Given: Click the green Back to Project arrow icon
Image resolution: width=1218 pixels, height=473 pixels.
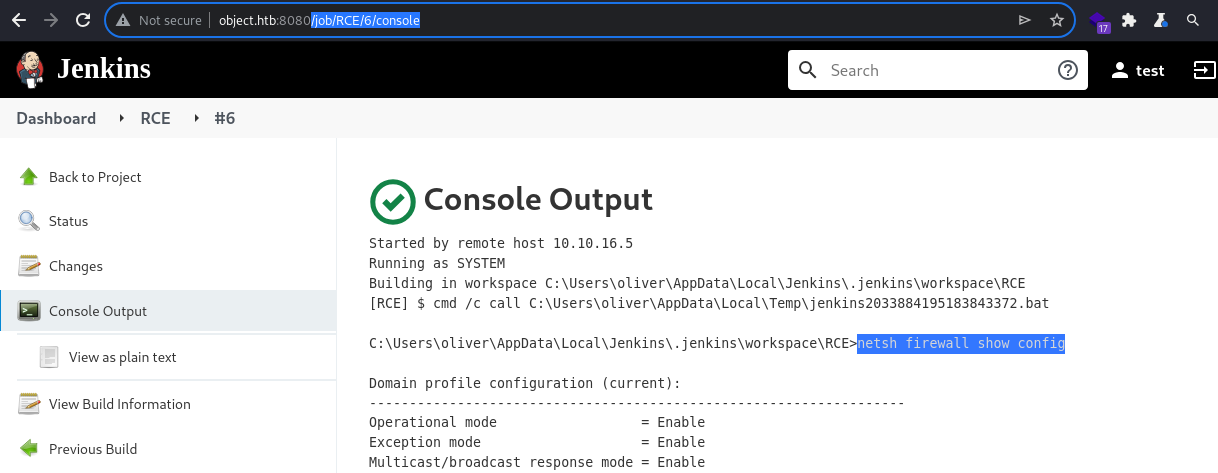Looking at the screenshot, I should [30, 177].
